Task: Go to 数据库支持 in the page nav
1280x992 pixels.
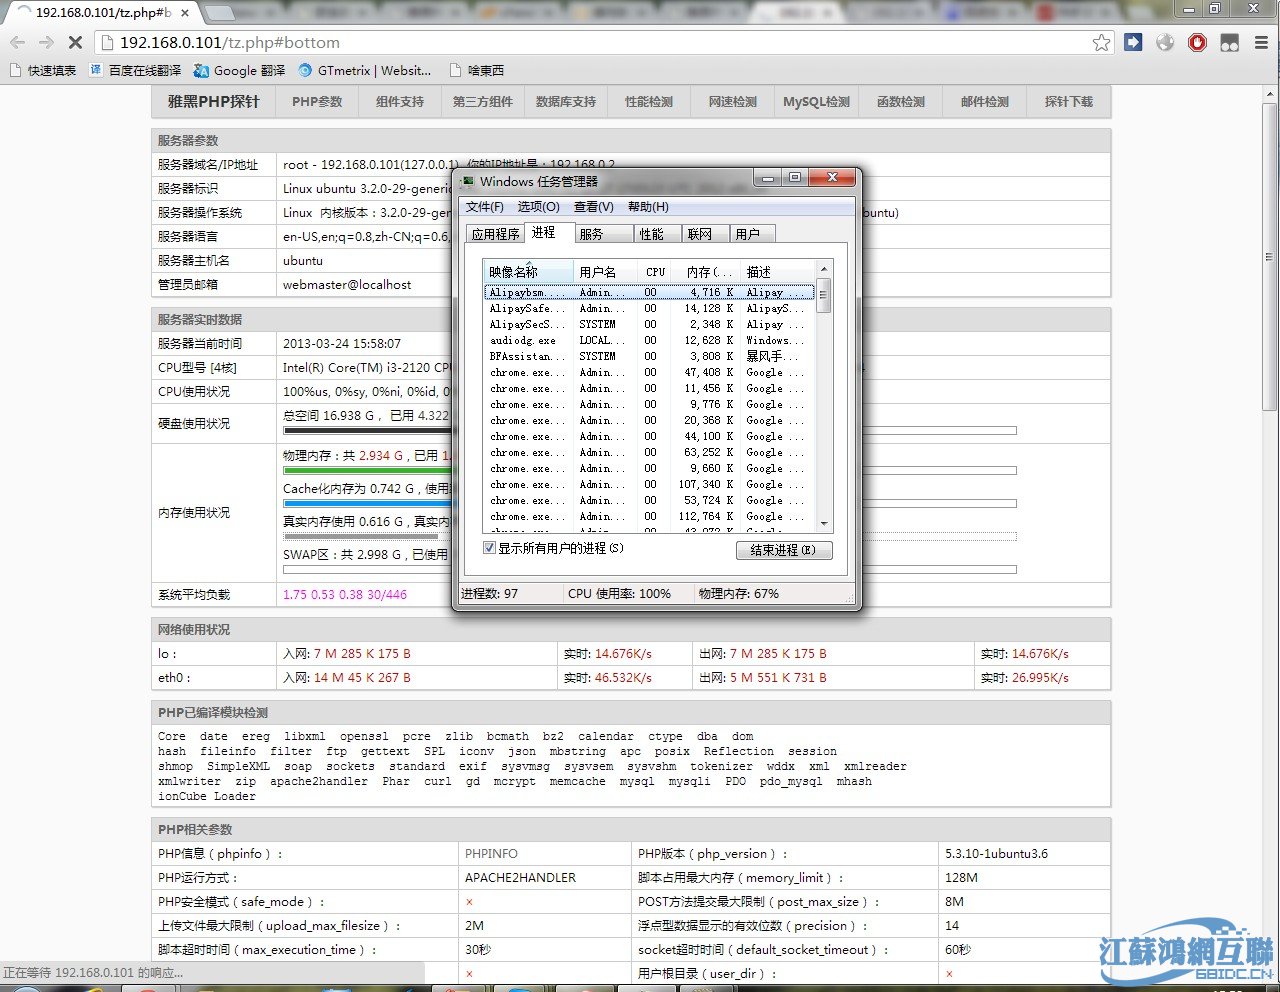Action: point(565,102)
